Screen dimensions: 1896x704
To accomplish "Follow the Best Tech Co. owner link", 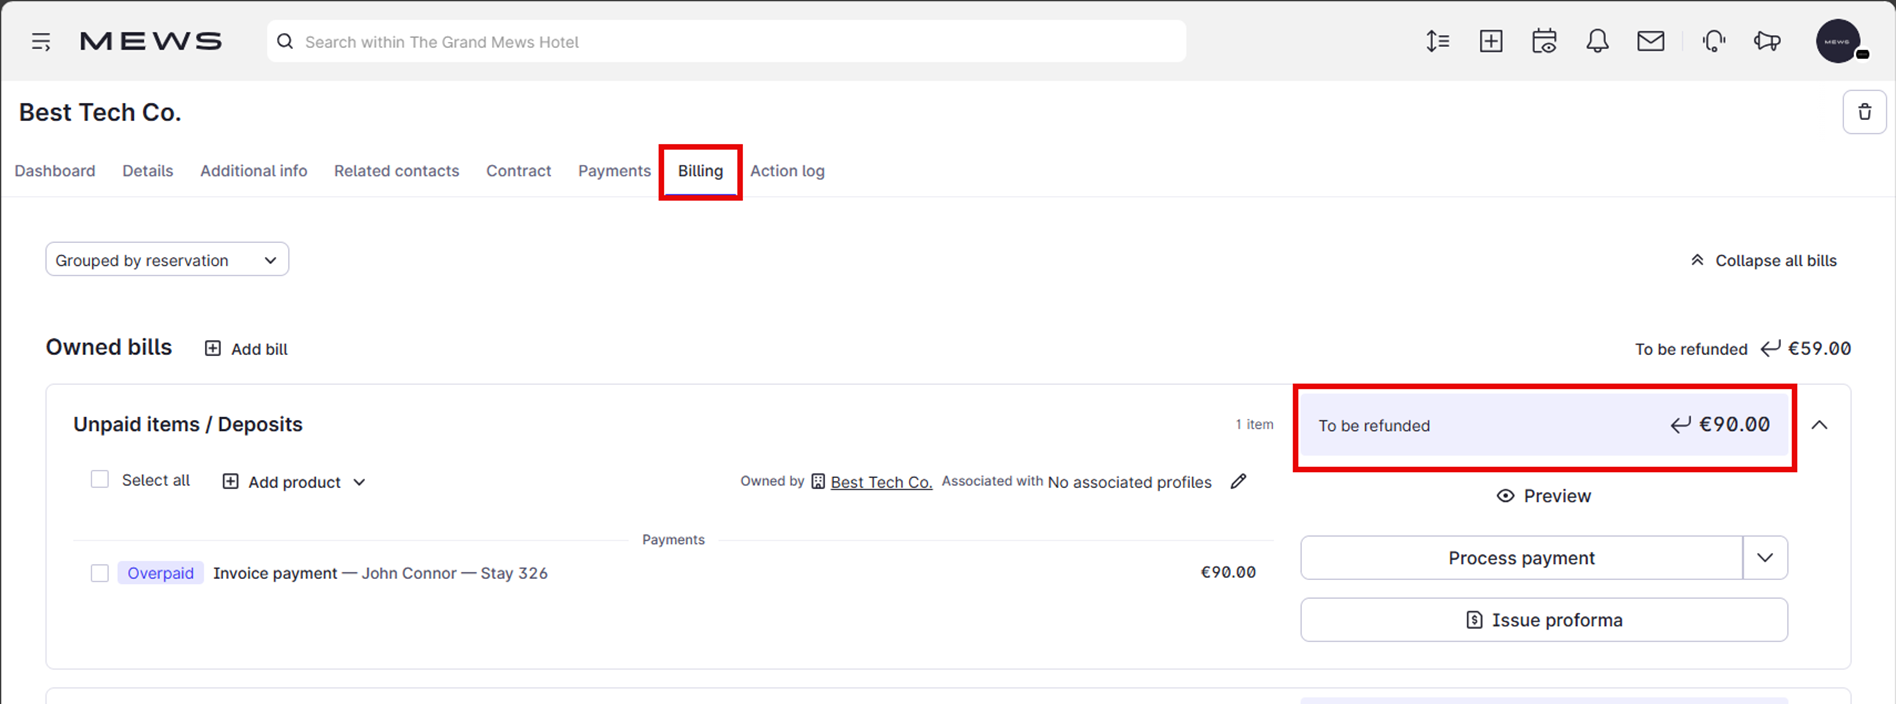I will pyautogui.click(x=881, y=482).
